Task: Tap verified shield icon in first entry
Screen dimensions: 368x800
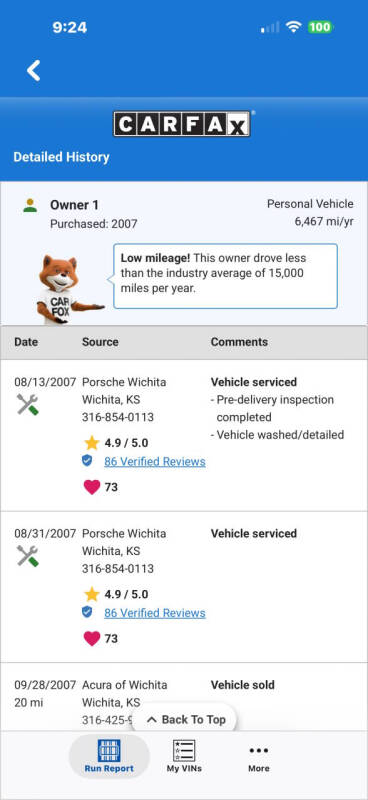Action: (x=87, y=461)
